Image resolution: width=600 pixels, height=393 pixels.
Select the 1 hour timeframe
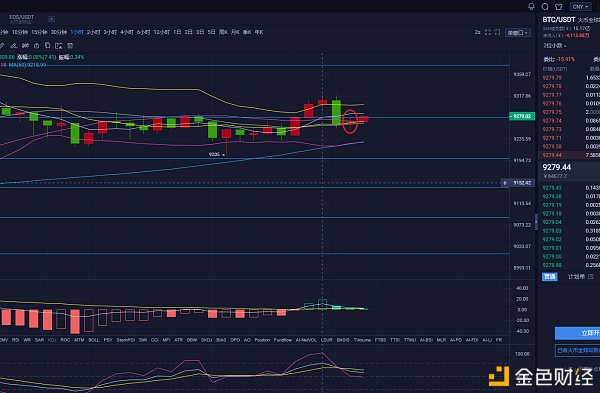point(77,32)
